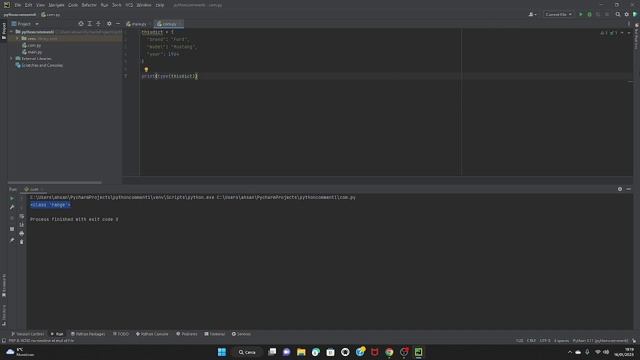Select the com.py editor tab
The height and width of the screenshot is (360, 640).
[x=168, y=24]
